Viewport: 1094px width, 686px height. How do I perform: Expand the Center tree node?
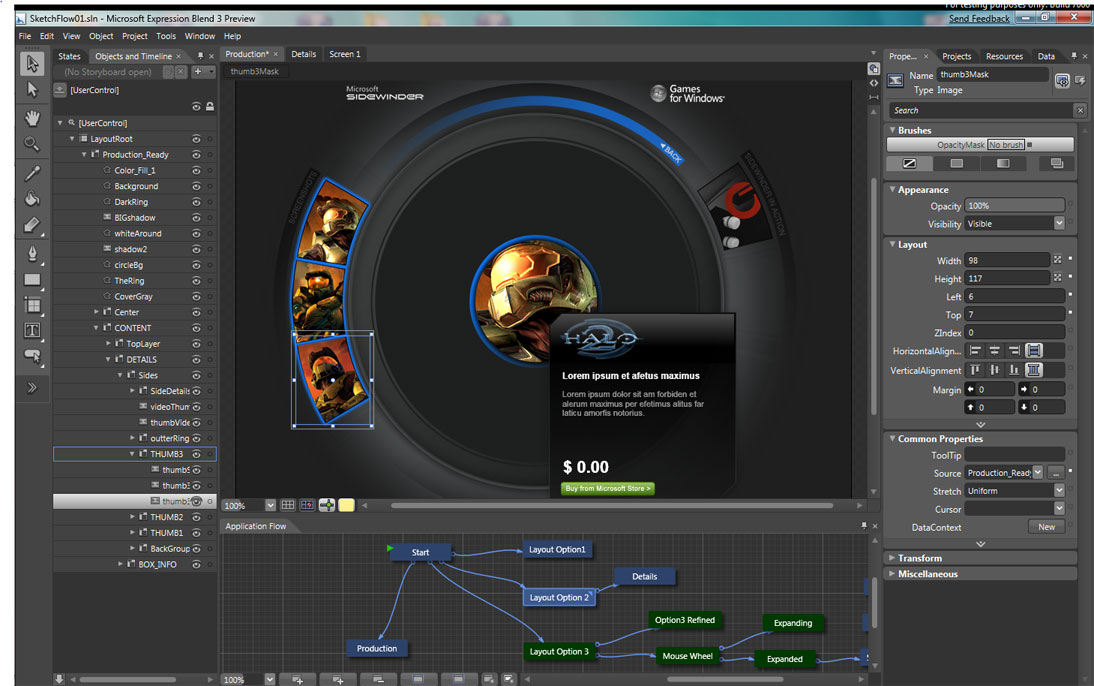(x=96, y=312)
